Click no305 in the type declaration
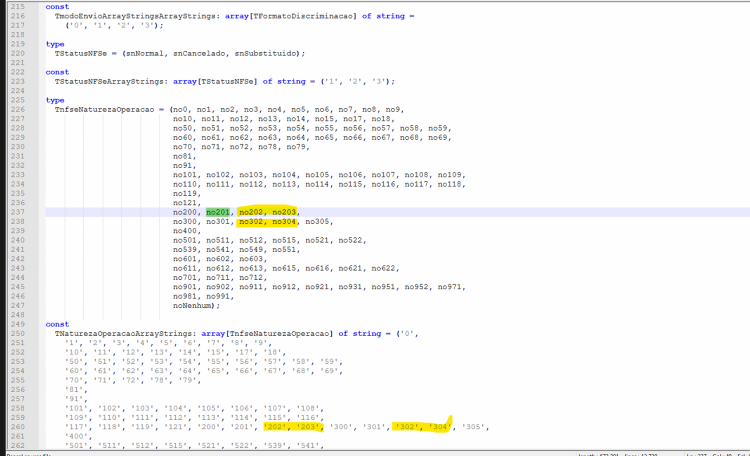This screenshot has height=456, width=750. tap(317, 222)
